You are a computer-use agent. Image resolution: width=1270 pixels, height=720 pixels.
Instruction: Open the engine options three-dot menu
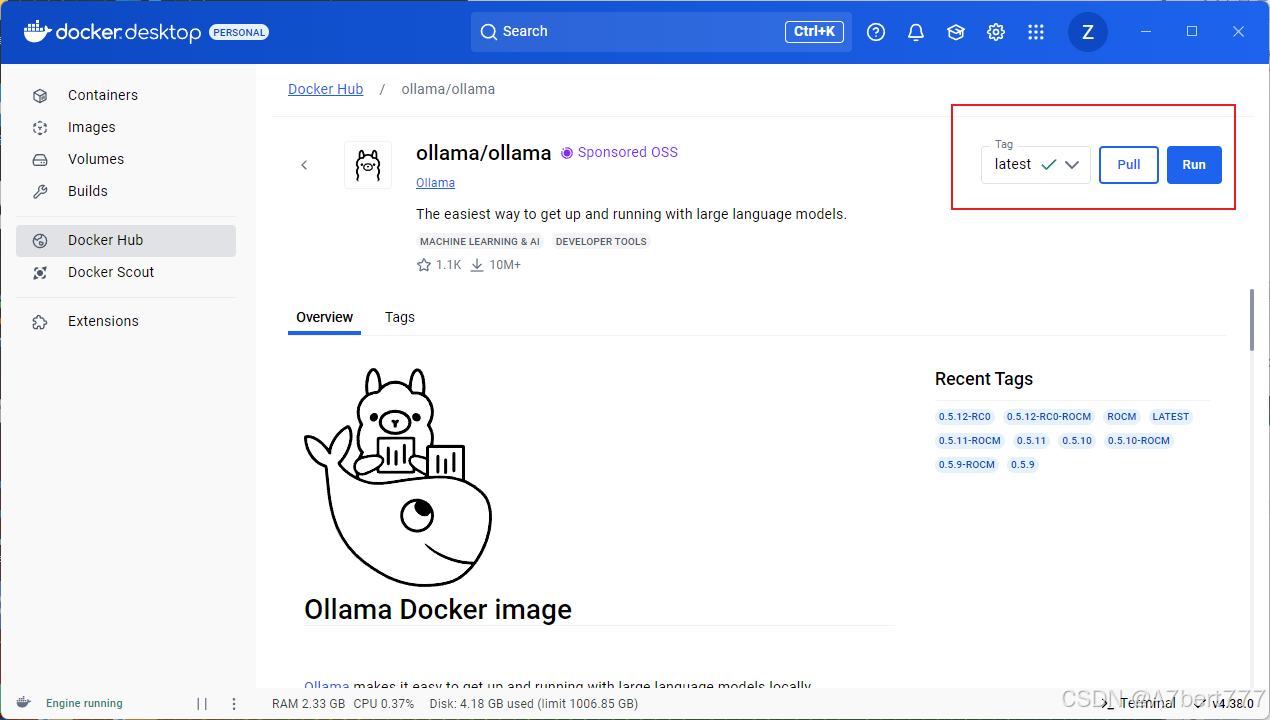point(234,704)
